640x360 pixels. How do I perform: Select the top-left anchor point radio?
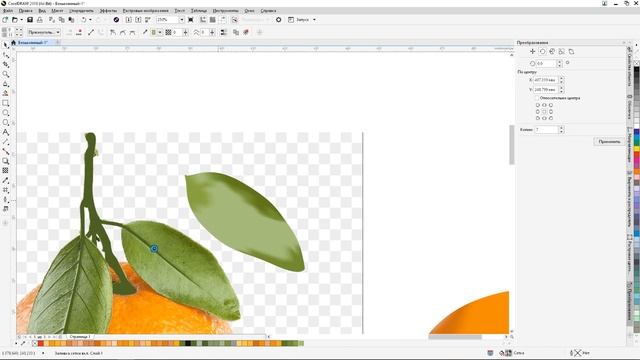pos(538,105)
